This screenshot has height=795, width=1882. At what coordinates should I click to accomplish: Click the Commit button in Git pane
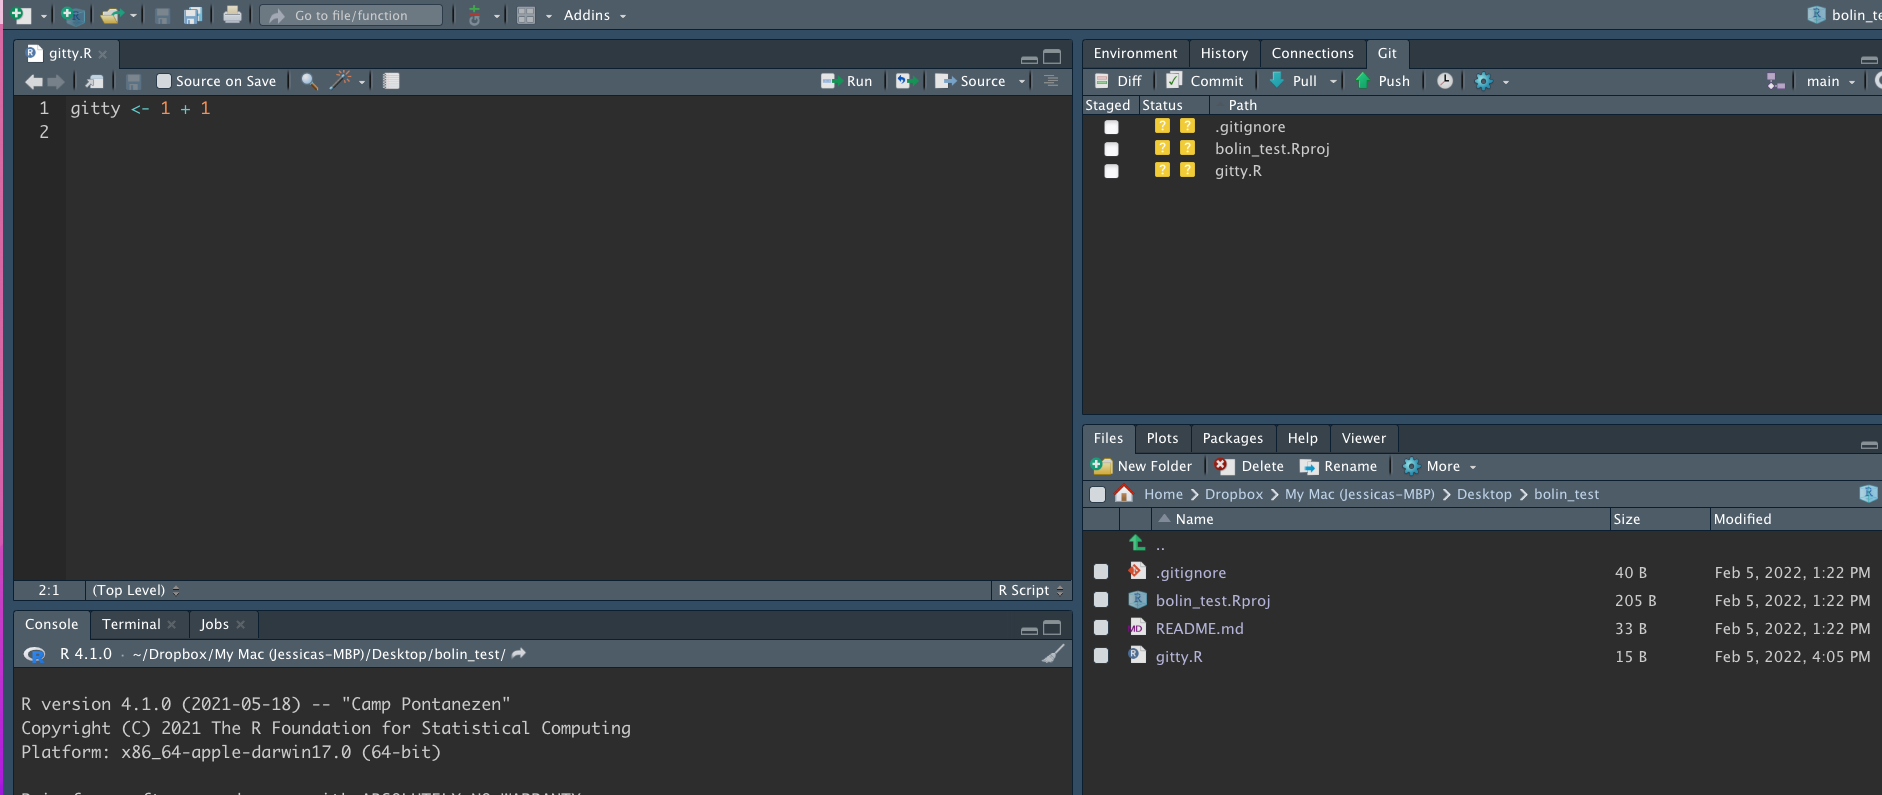click(x=1205, y=81)
